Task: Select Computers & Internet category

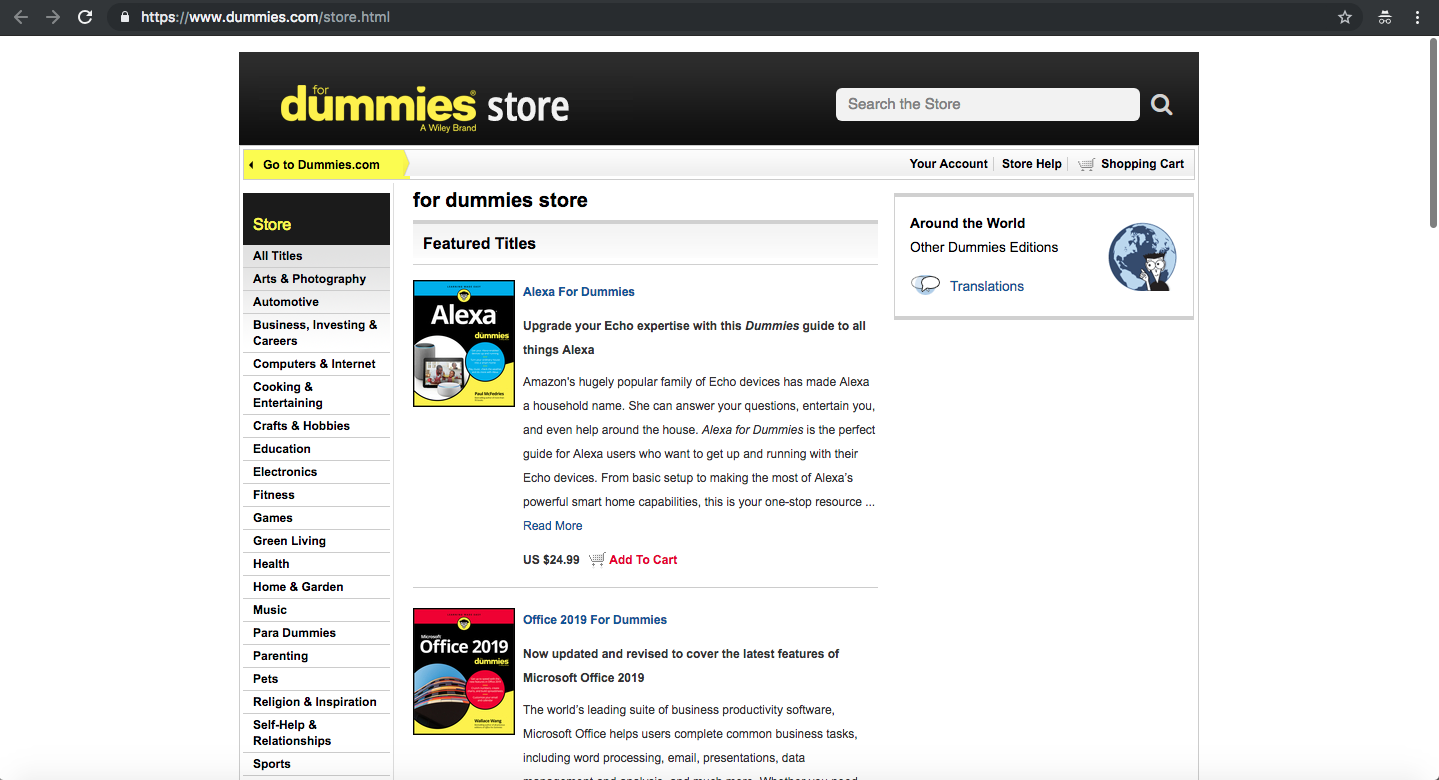Action: coord(316,364)
